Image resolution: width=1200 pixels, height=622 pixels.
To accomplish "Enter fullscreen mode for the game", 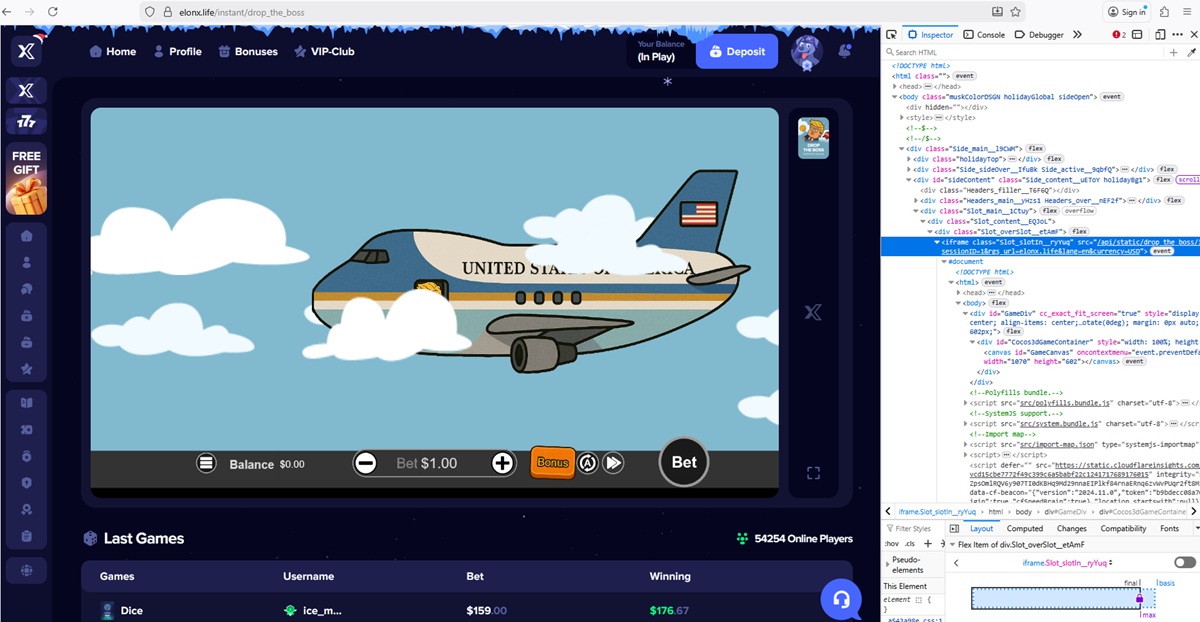I will (813, 473).
